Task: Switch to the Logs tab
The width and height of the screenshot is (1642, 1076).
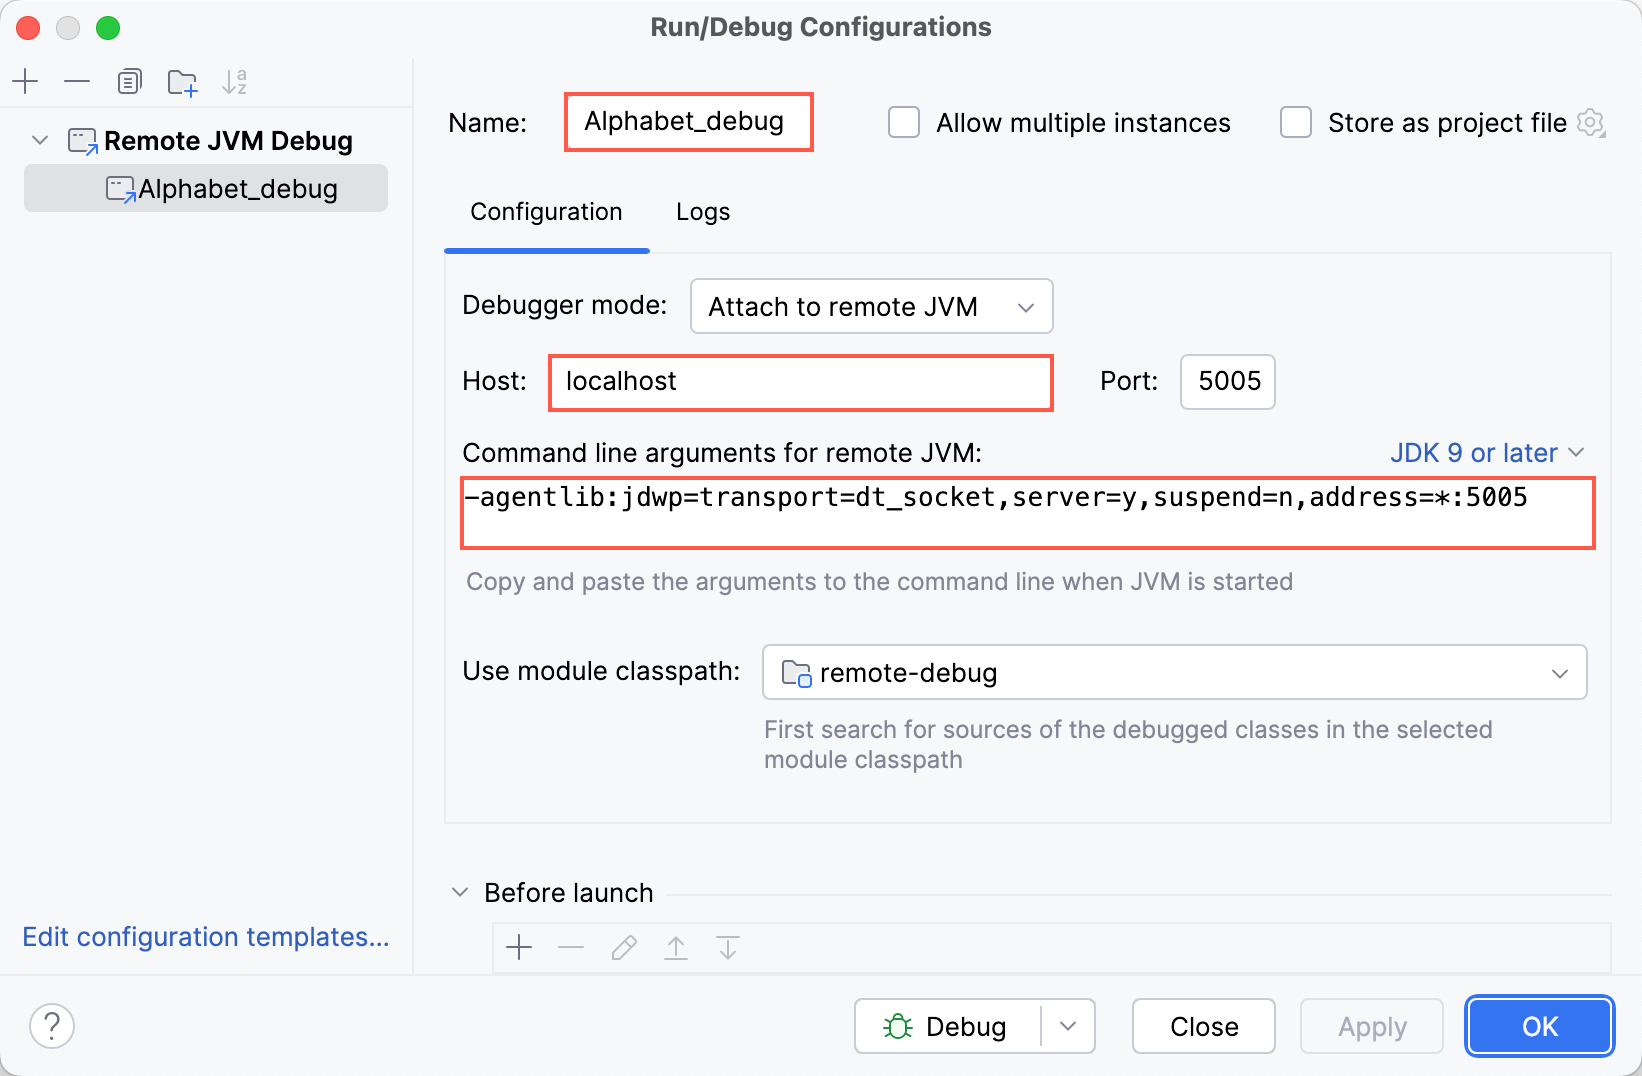Action: (702, 212)
